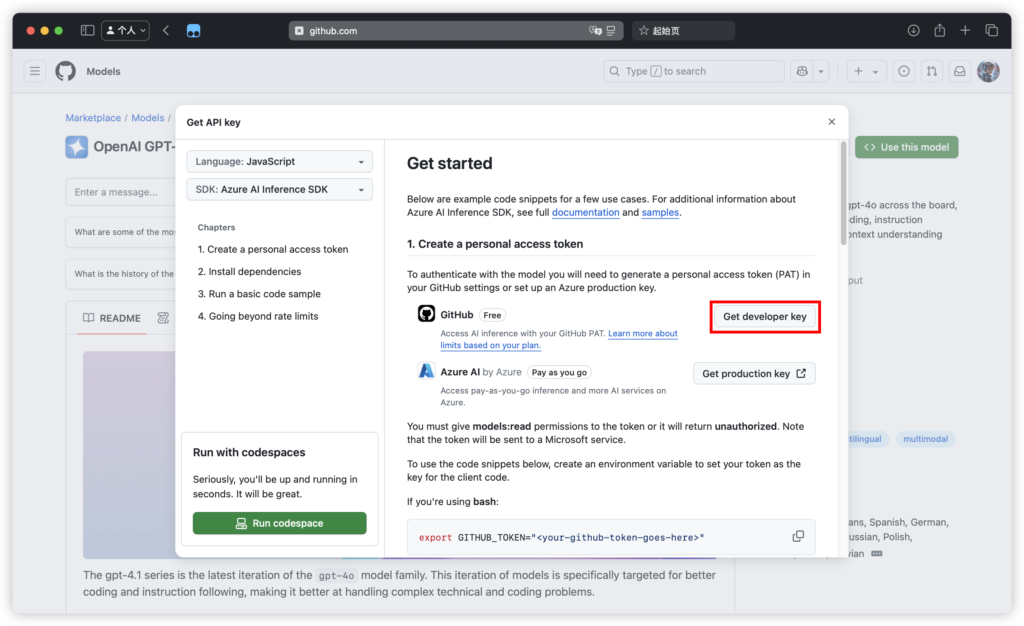
Task: Click the OpenAI GPT model icon
Action: [76, 147]
